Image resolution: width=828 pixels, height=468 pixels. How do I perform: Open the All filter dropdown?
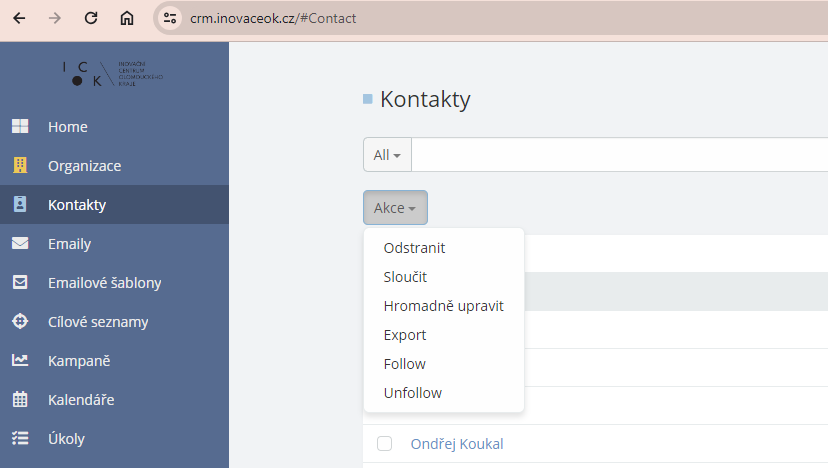click(x=387, y=155)
